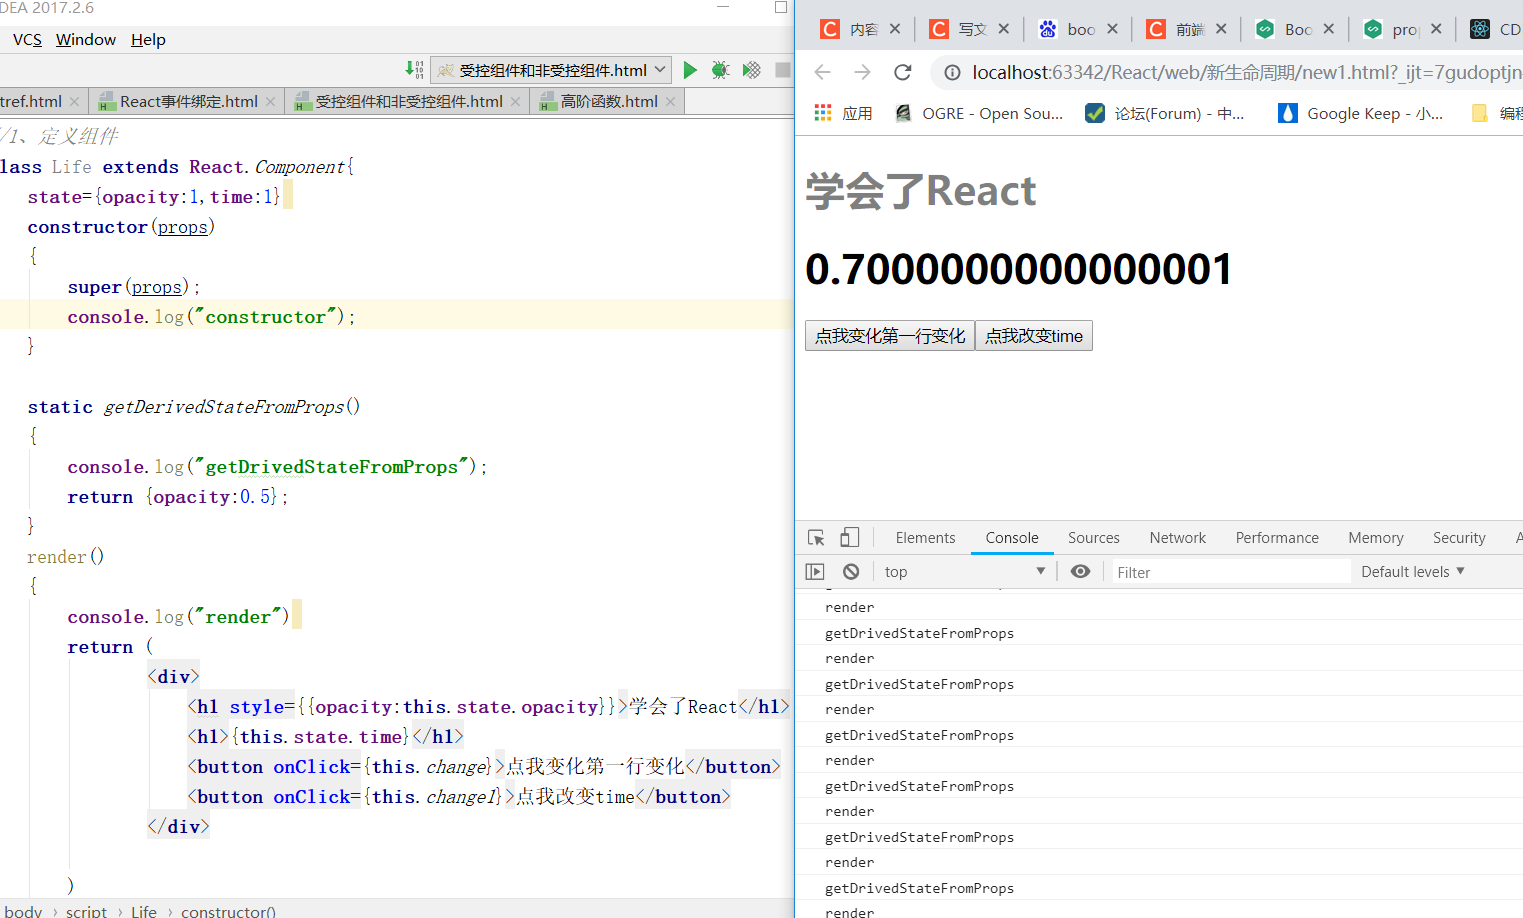The width and height of the screenshot is (1523, 918).
Task: Click the Chrome back arrow
Action: click(822, 72)
